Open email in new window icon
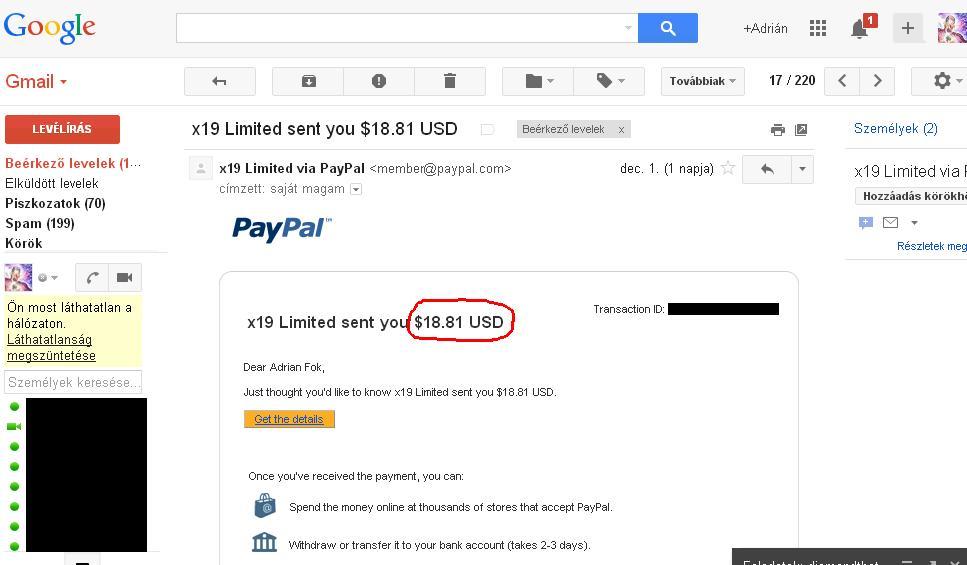The width and height of the screenshot is (967, 565). point(801,130)
